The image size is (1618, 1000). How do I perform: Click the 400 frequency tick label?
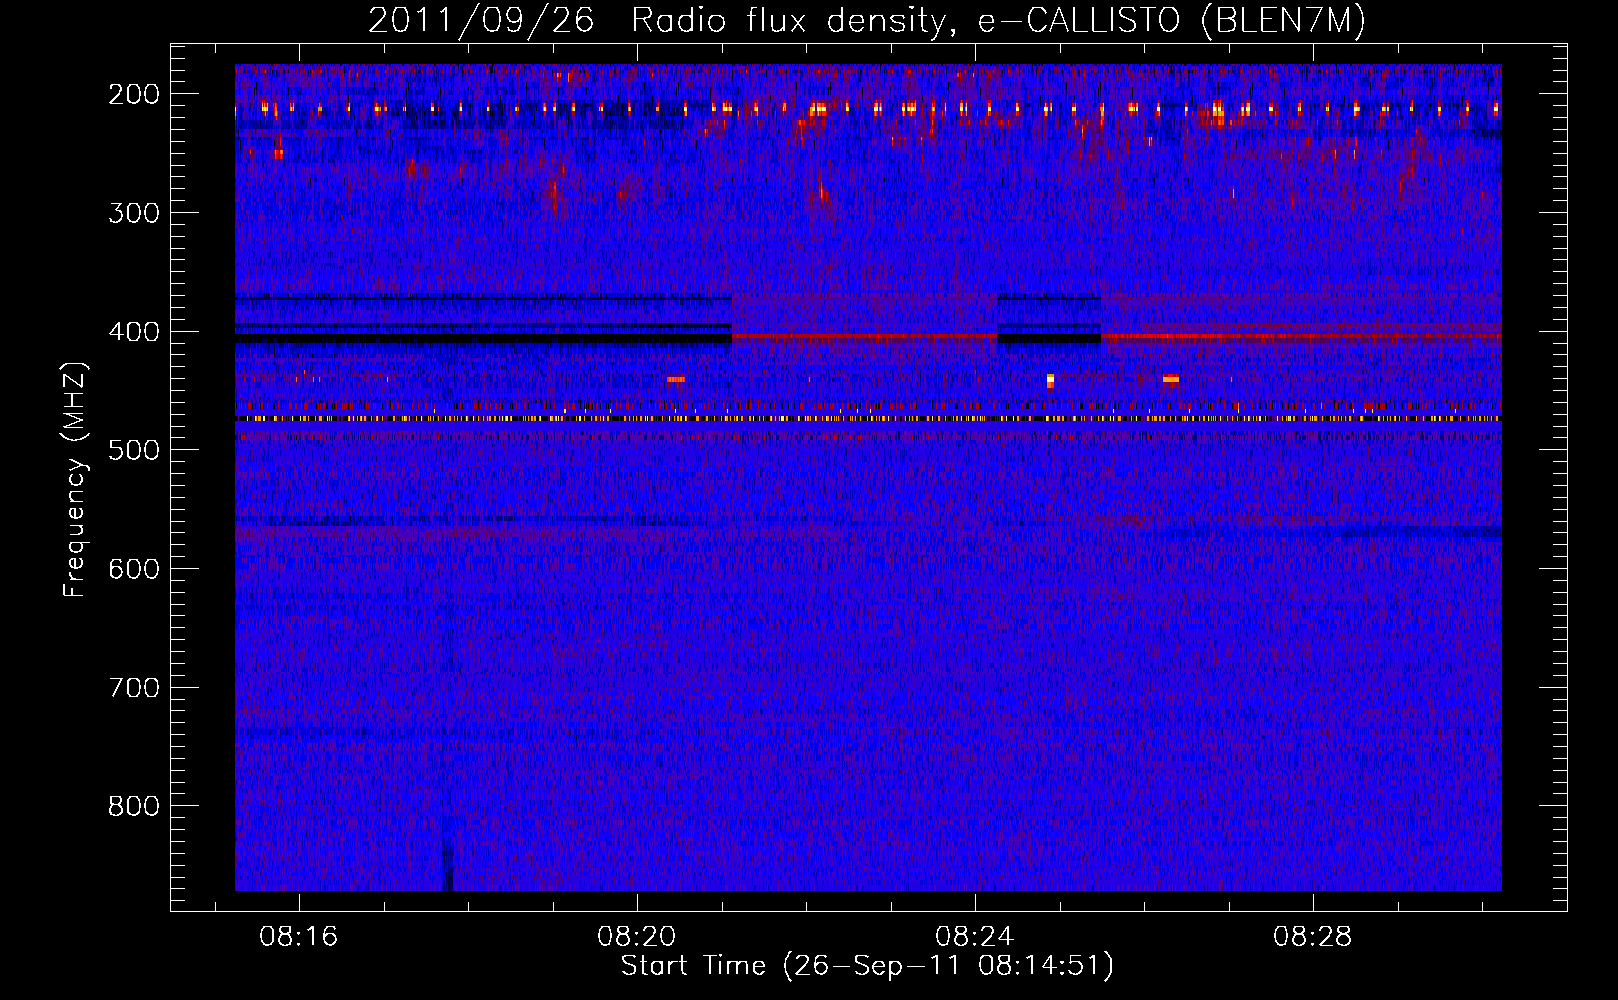pos(133,332)
